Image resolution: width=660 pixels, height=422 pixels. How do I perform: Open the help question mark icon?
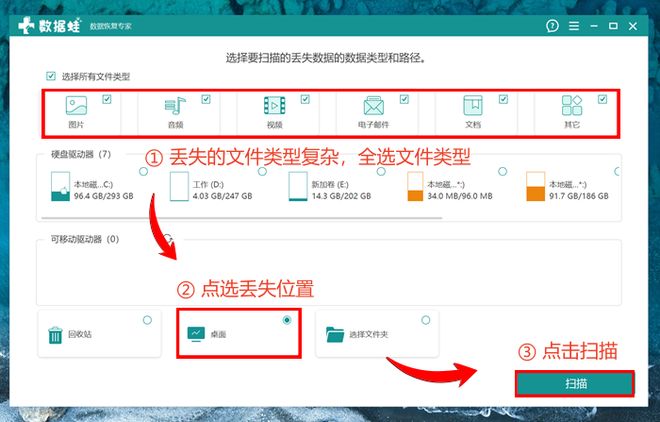click(x=552, y=26)
